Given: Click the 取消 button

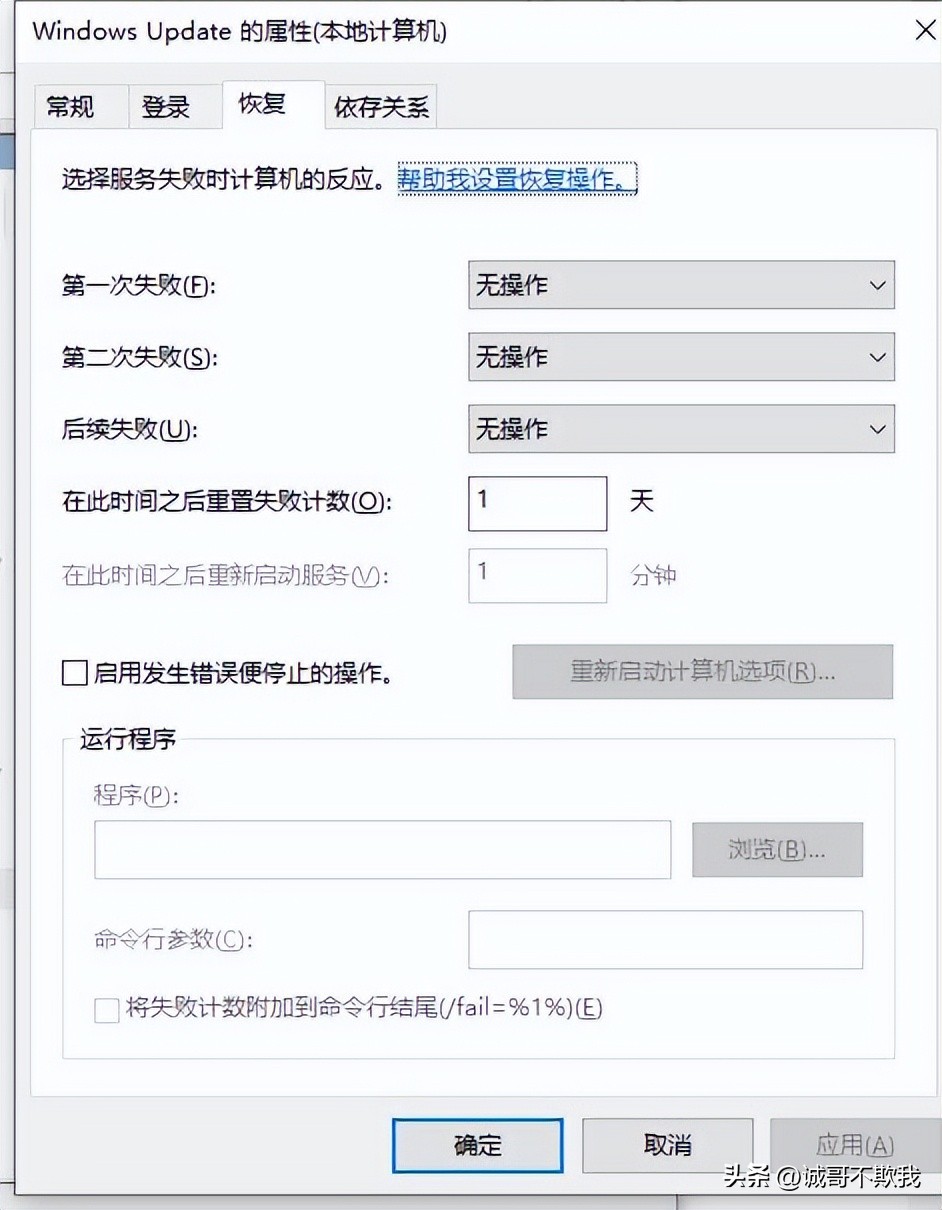Looking at the screenshot, I should pos(667,1145).
